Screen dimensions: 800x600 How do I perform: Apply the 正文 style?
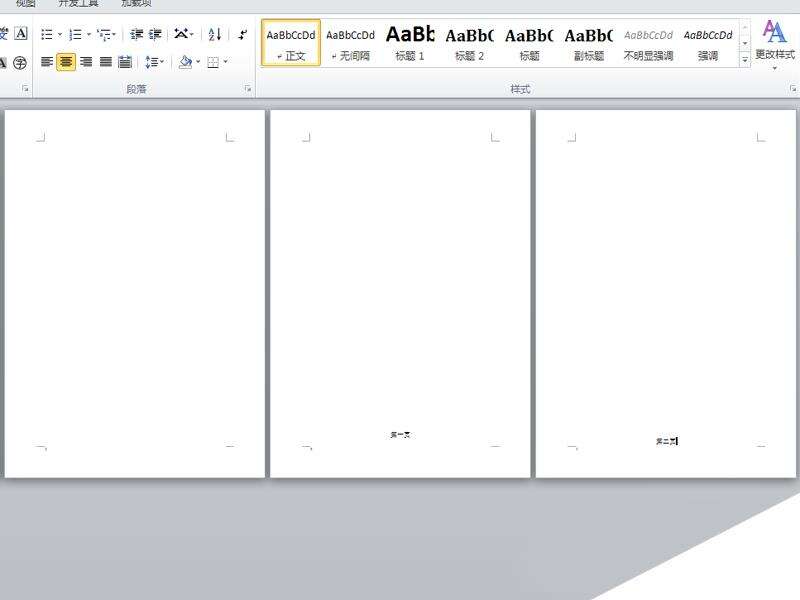[291, 43]
